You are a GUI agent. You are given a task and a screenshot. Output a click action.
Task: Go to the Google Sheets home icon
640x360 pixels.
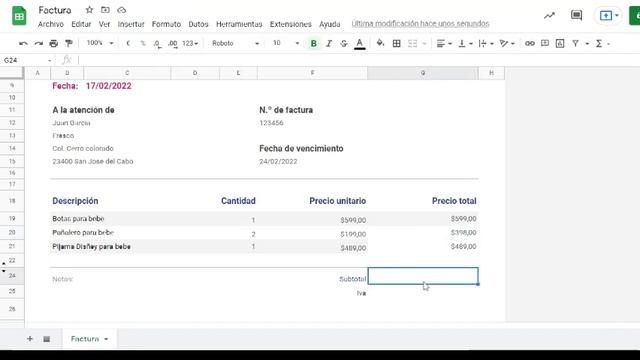point(19,16)
